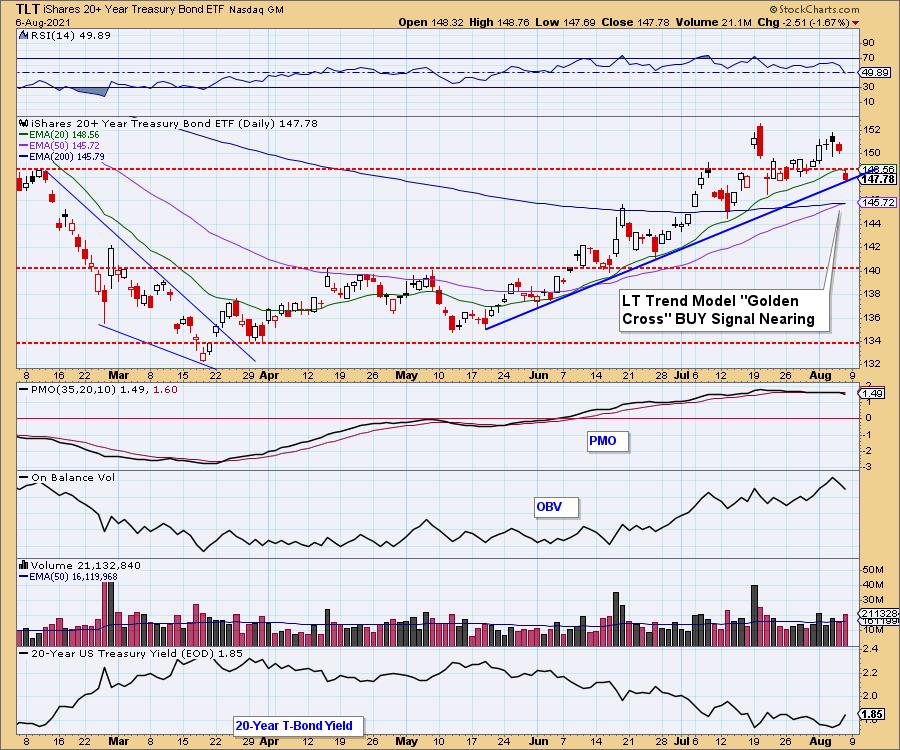900x750 pixels.
Task: Click the candlestick icon before the Daily legend
Action: [24, 123]
